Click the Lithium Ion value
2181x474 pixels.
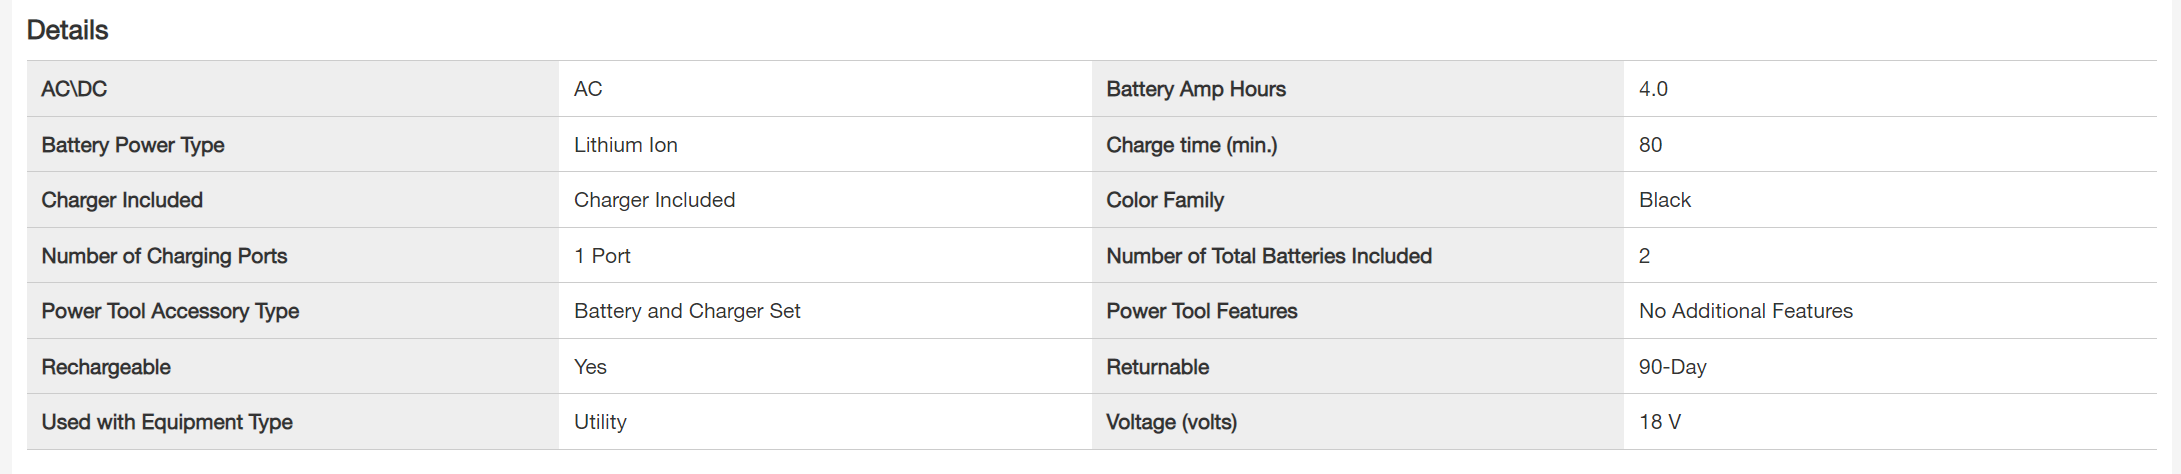click(x=626, y=145)
